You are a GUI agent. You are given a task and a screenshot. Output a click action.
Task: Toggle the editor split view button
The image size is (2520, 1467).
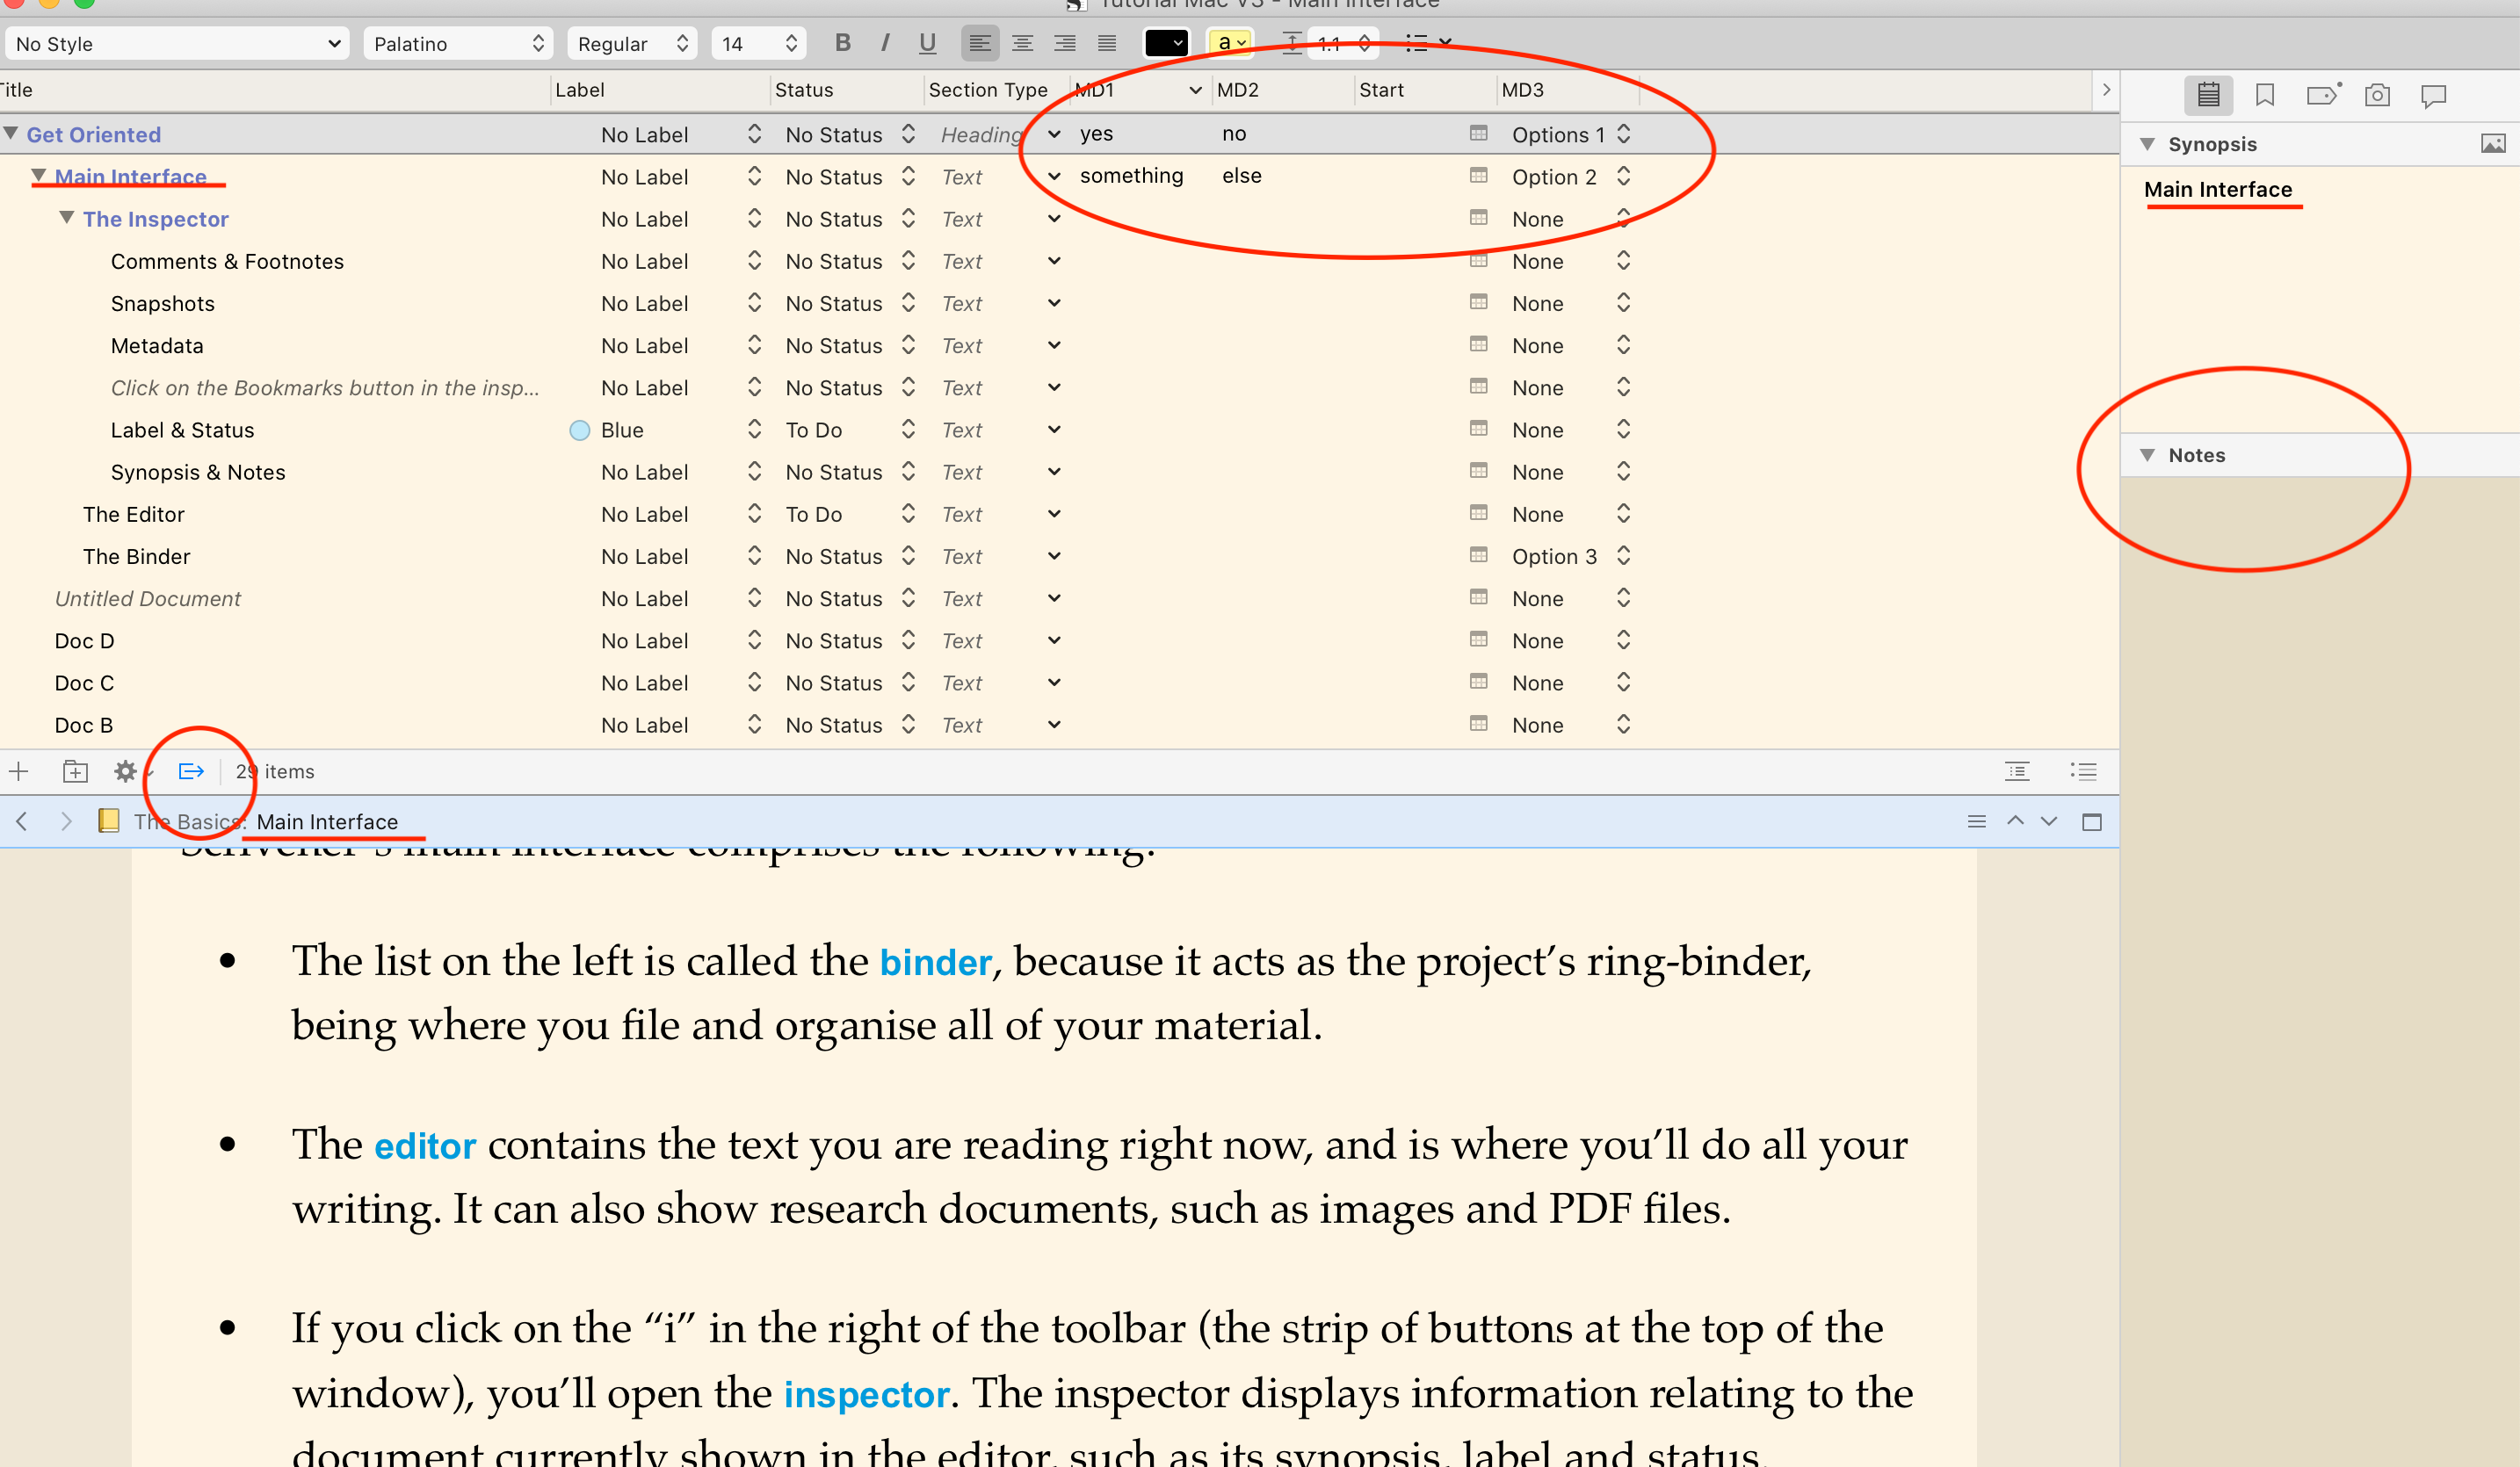point(2091,821)
